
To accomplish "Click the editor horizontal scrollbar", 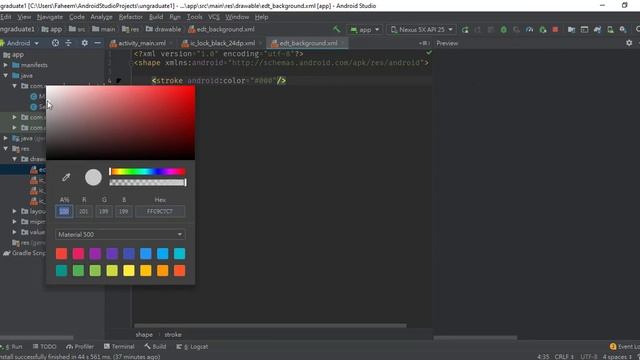I will 270,325.
